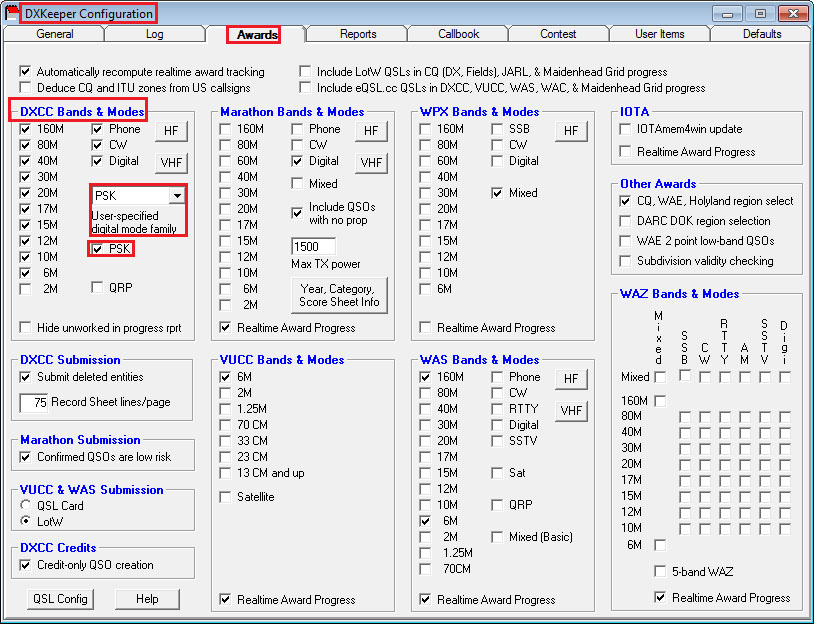Viewport: 814px width, 624px height.
Task: Click Year, Category, Score Sheet Info button
Action: [338, 295]
